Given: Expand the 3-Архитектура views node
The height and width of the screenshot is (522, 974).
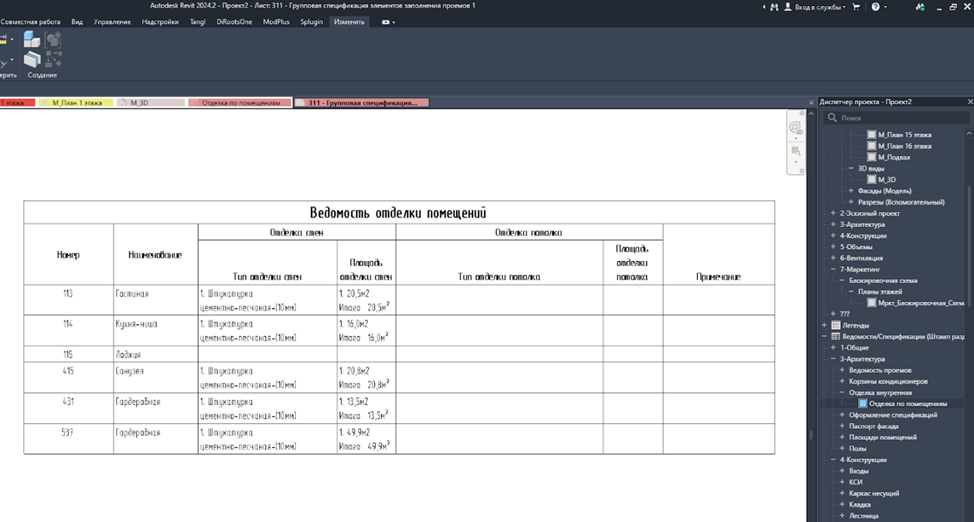Looking at the screenshot, I should point(834,224).
